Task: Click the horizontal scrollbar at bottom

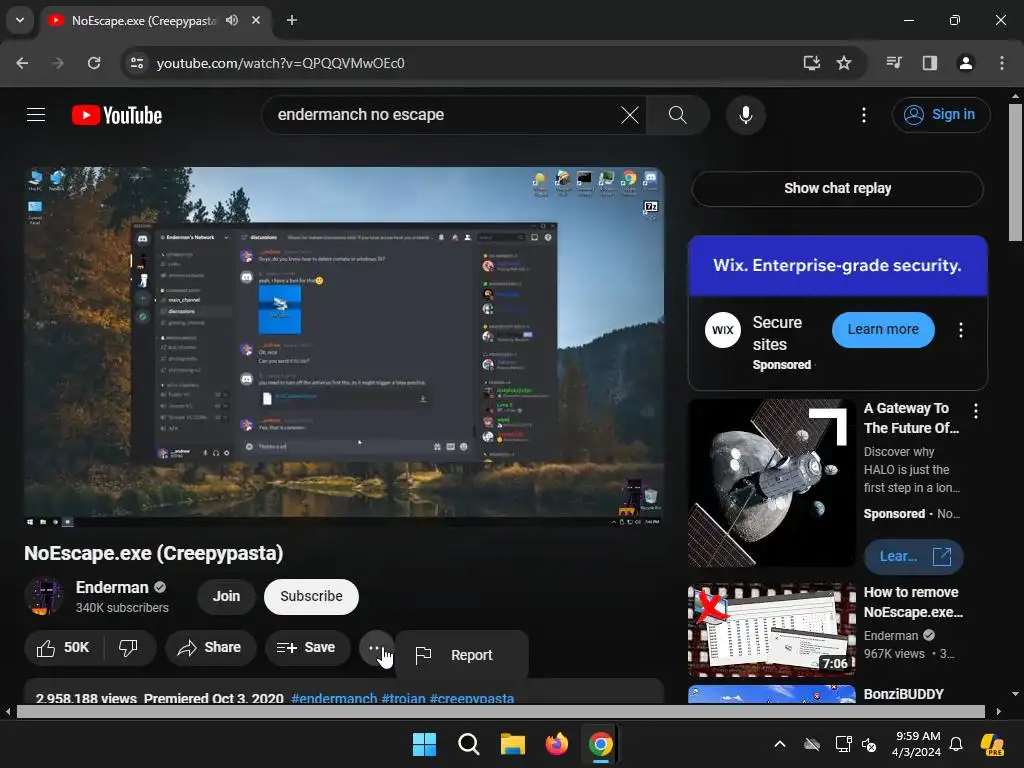Action: click(x=500, y=711)
